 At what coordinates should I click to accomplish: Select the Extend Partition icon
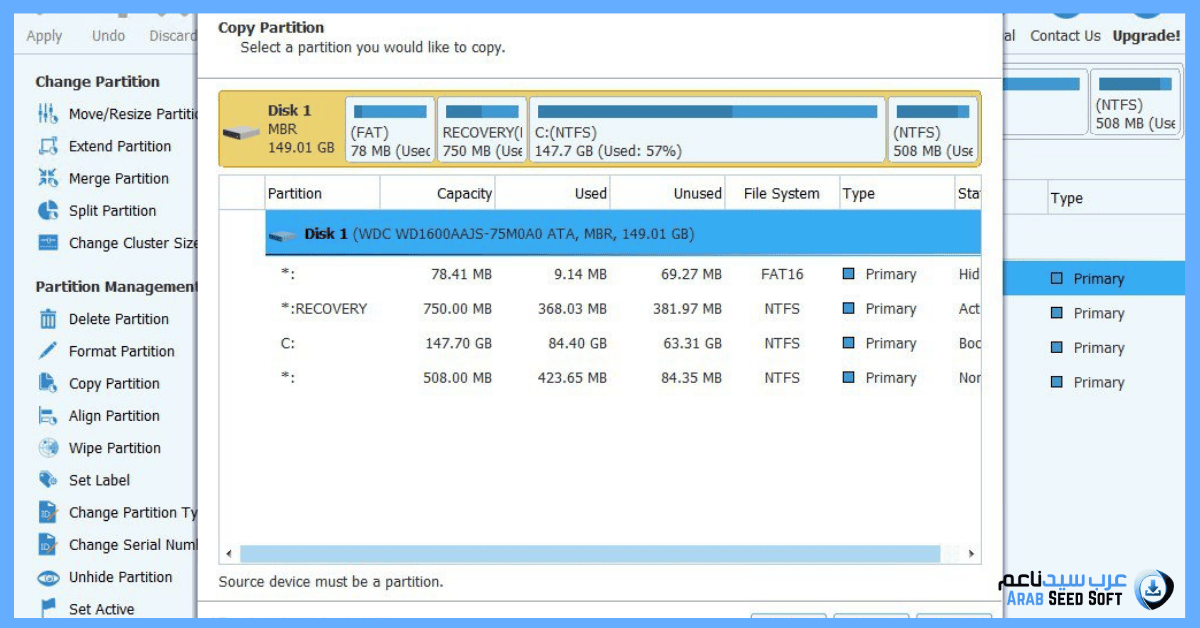[x=48, y=146]
